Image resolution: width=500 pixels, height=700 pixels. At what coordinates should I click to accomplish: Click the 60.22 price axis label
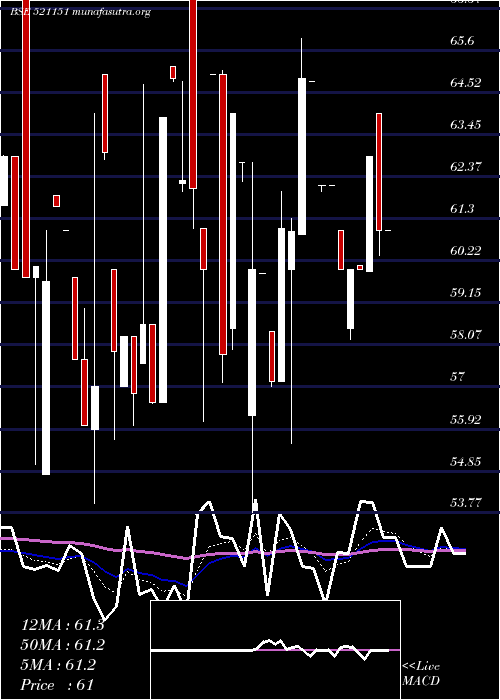466,250
